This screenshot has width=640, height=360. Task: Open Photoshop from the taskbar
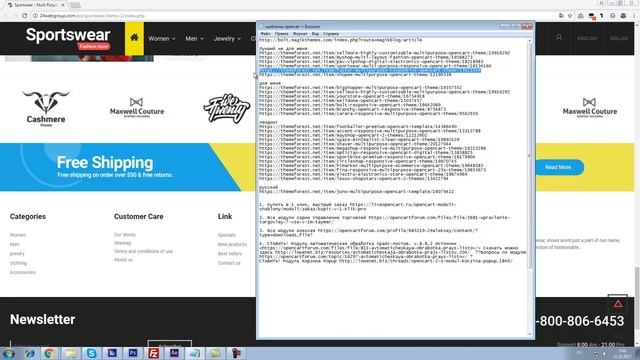133,353
